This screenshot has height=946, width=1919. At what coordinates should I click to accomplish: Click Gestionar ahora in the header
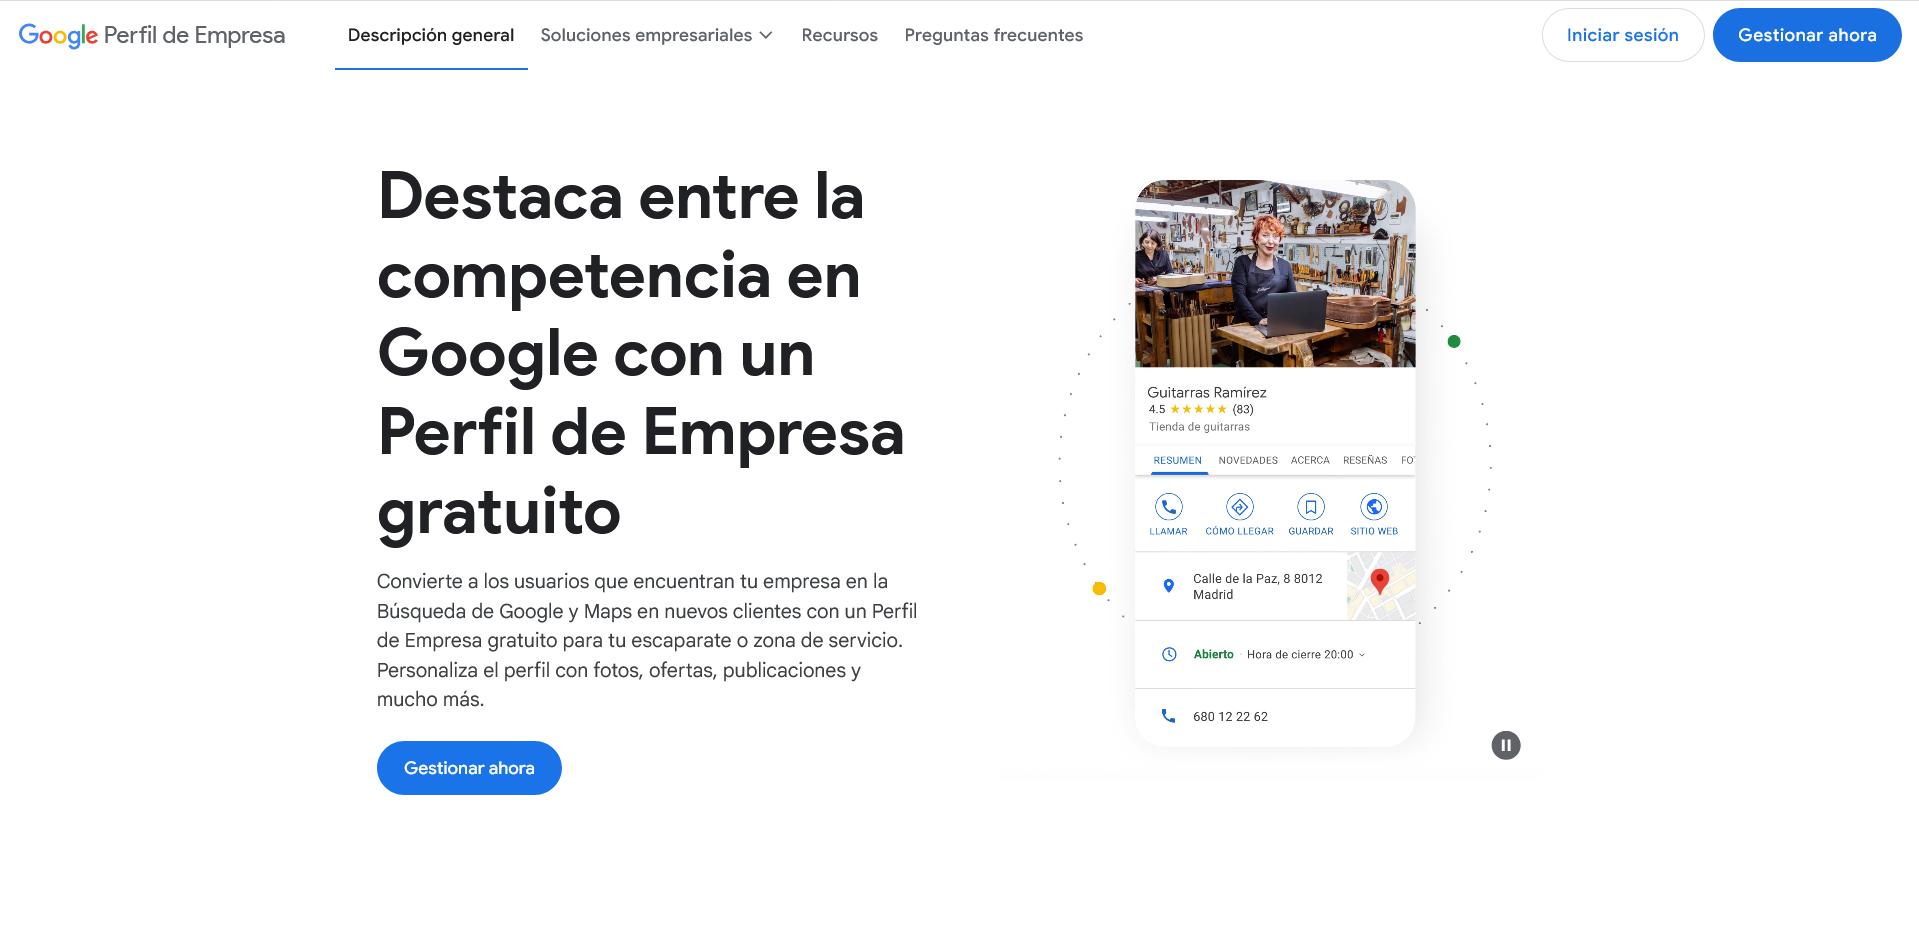point(1807,35)
